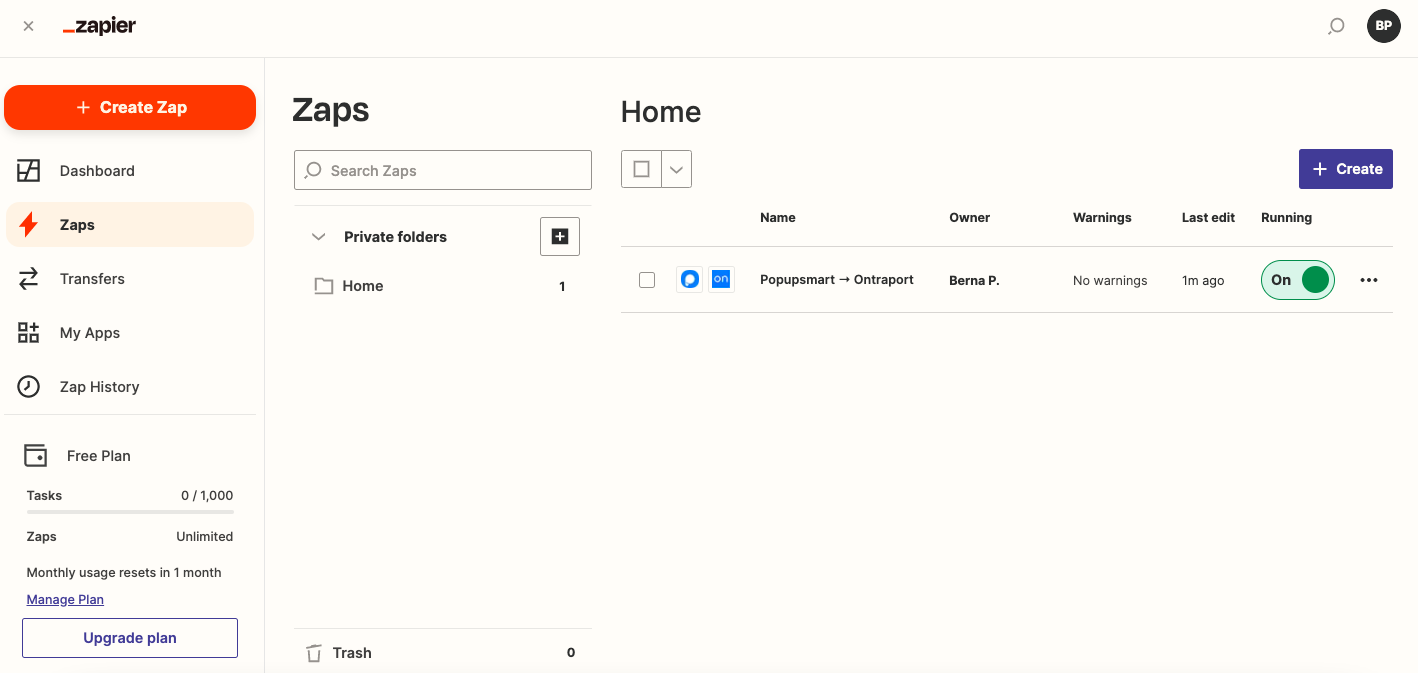This screenshot has height=673, width=1418.
Task: Click the Warnings column header
Action: [x=1102, y=217]
